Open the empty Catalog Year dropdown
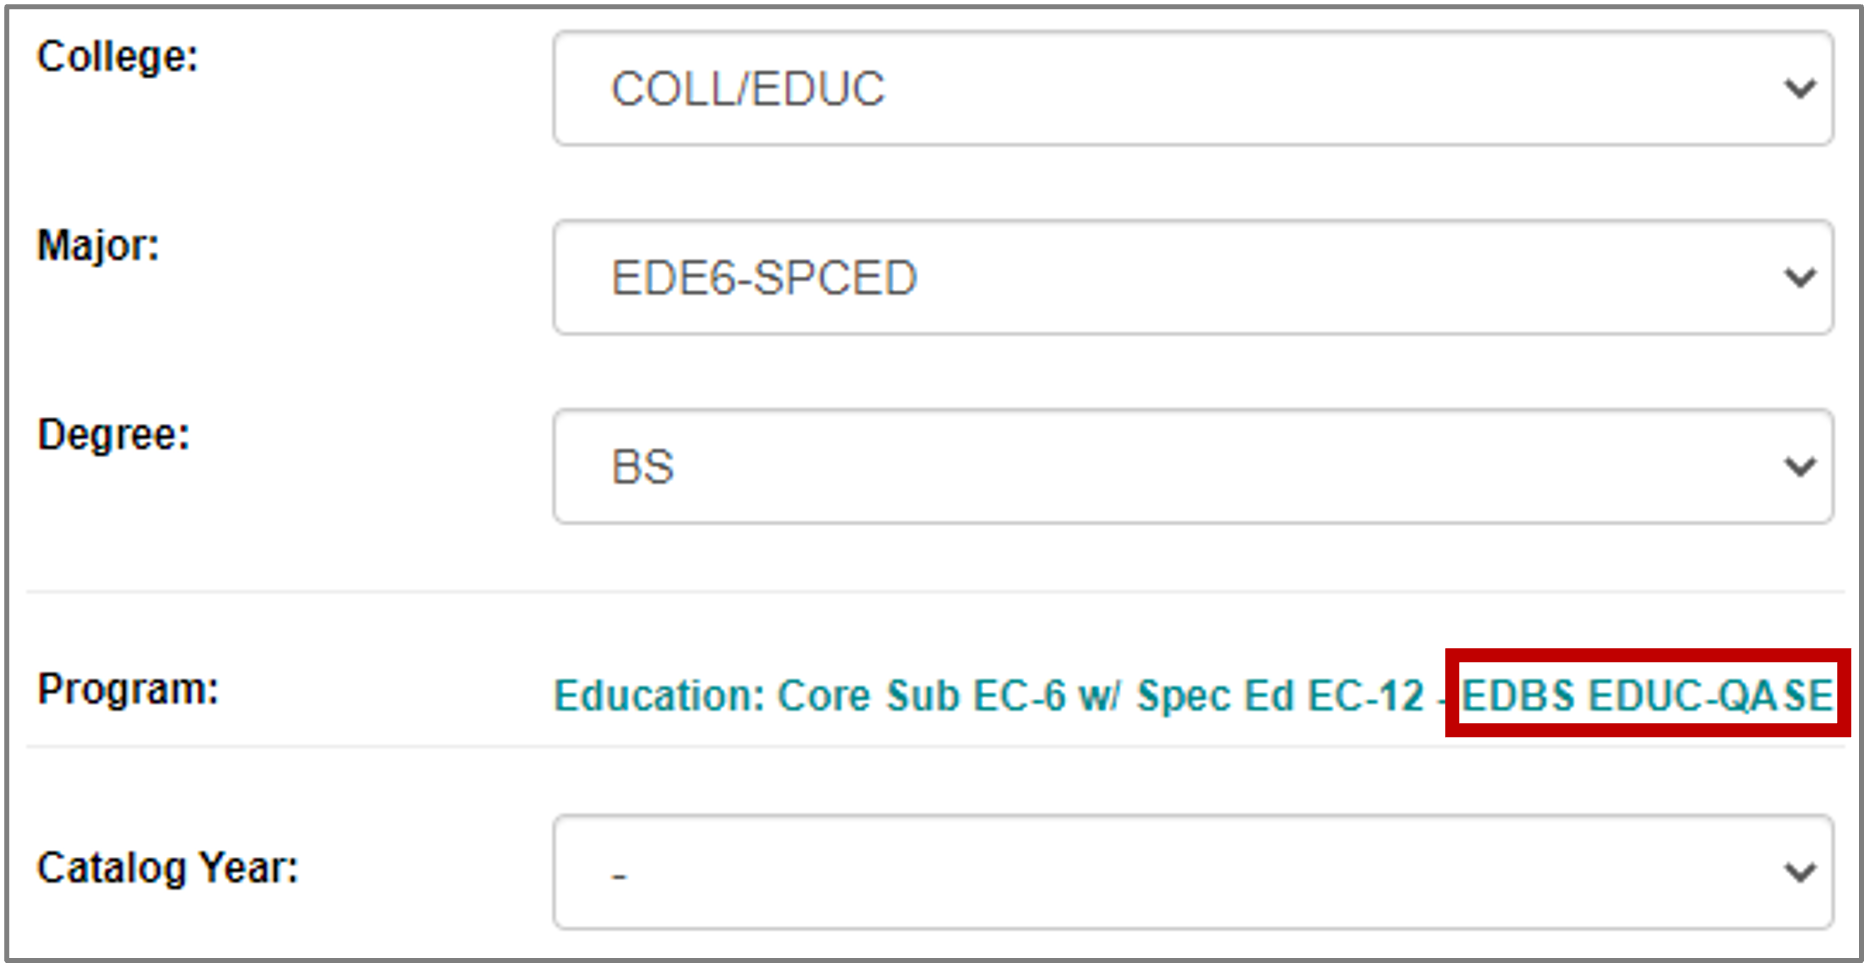The width and height of the screenshot is (1870, 971). tap(1192, 872)
